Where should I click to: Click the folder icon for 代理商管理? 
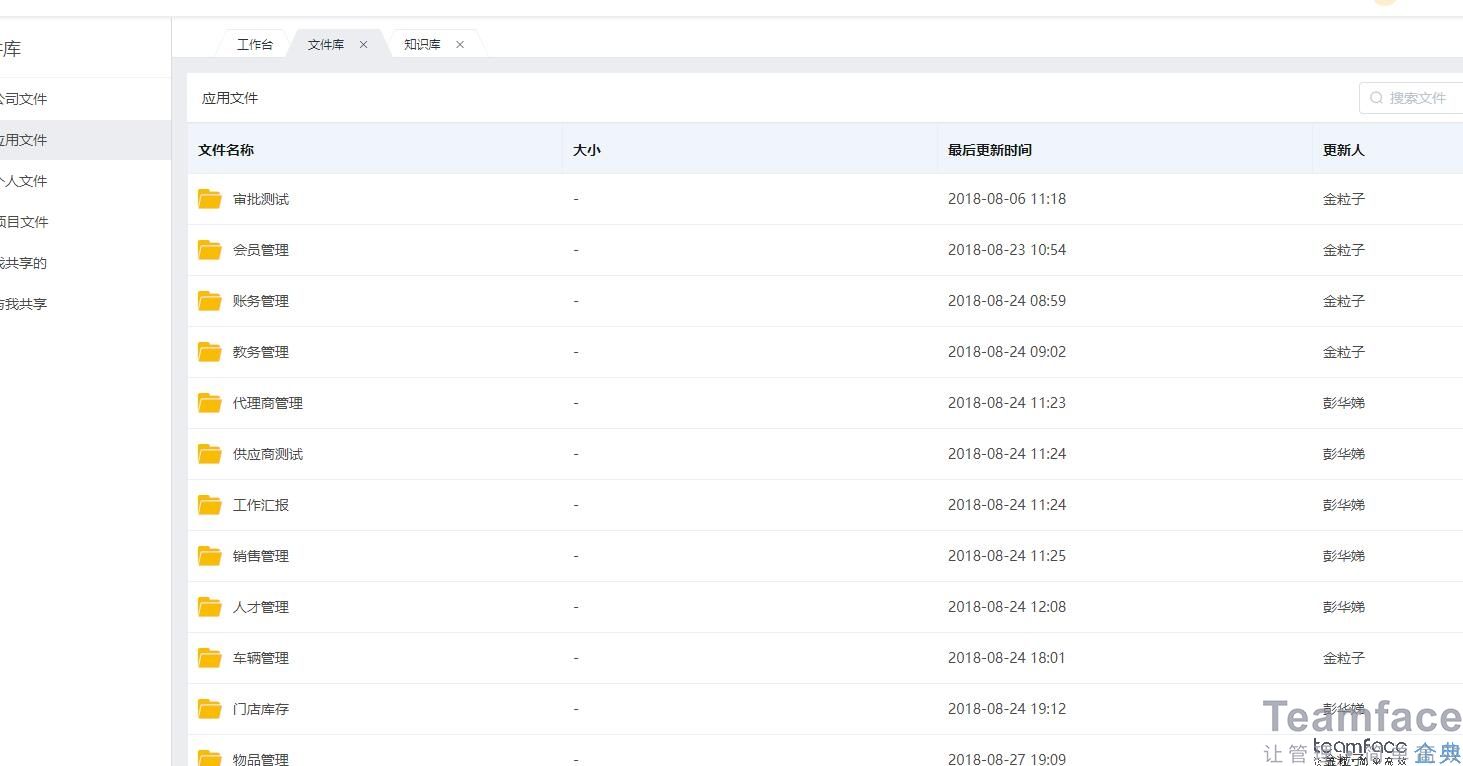(209, 403)
